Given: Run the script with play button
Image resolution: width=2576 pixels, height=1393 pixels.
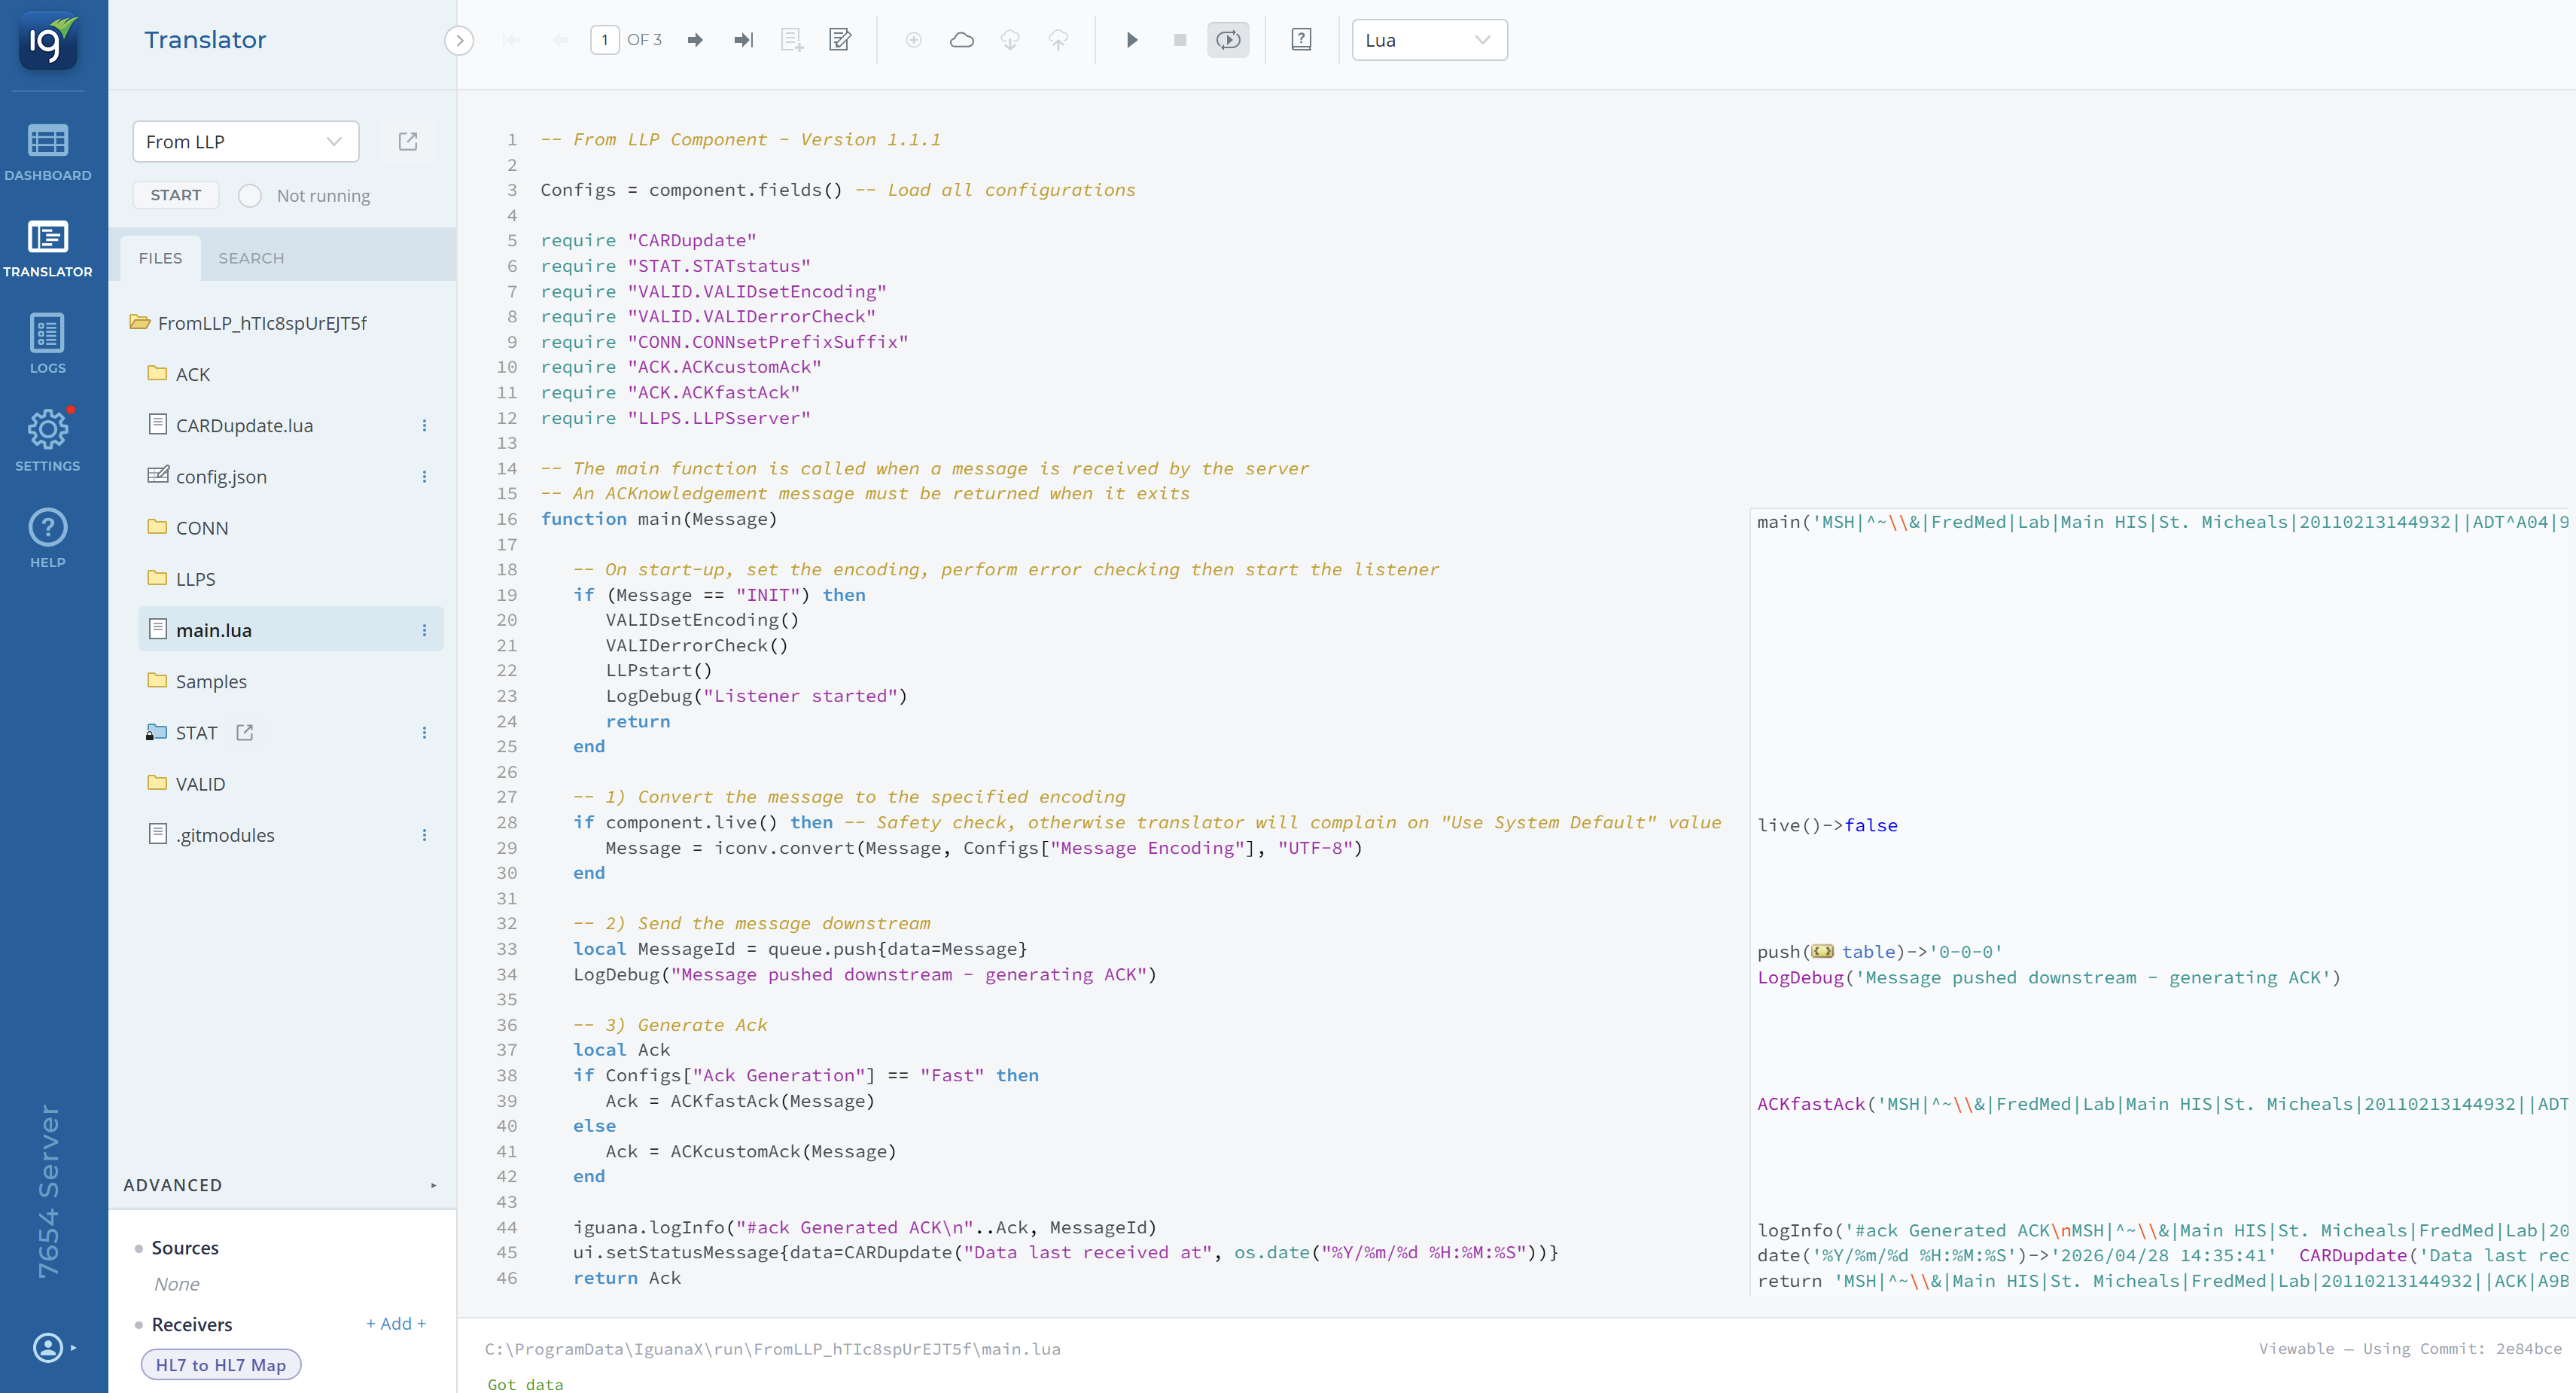Looking at the screenshot, I should pyautogui.click(x=1132, y=40).
